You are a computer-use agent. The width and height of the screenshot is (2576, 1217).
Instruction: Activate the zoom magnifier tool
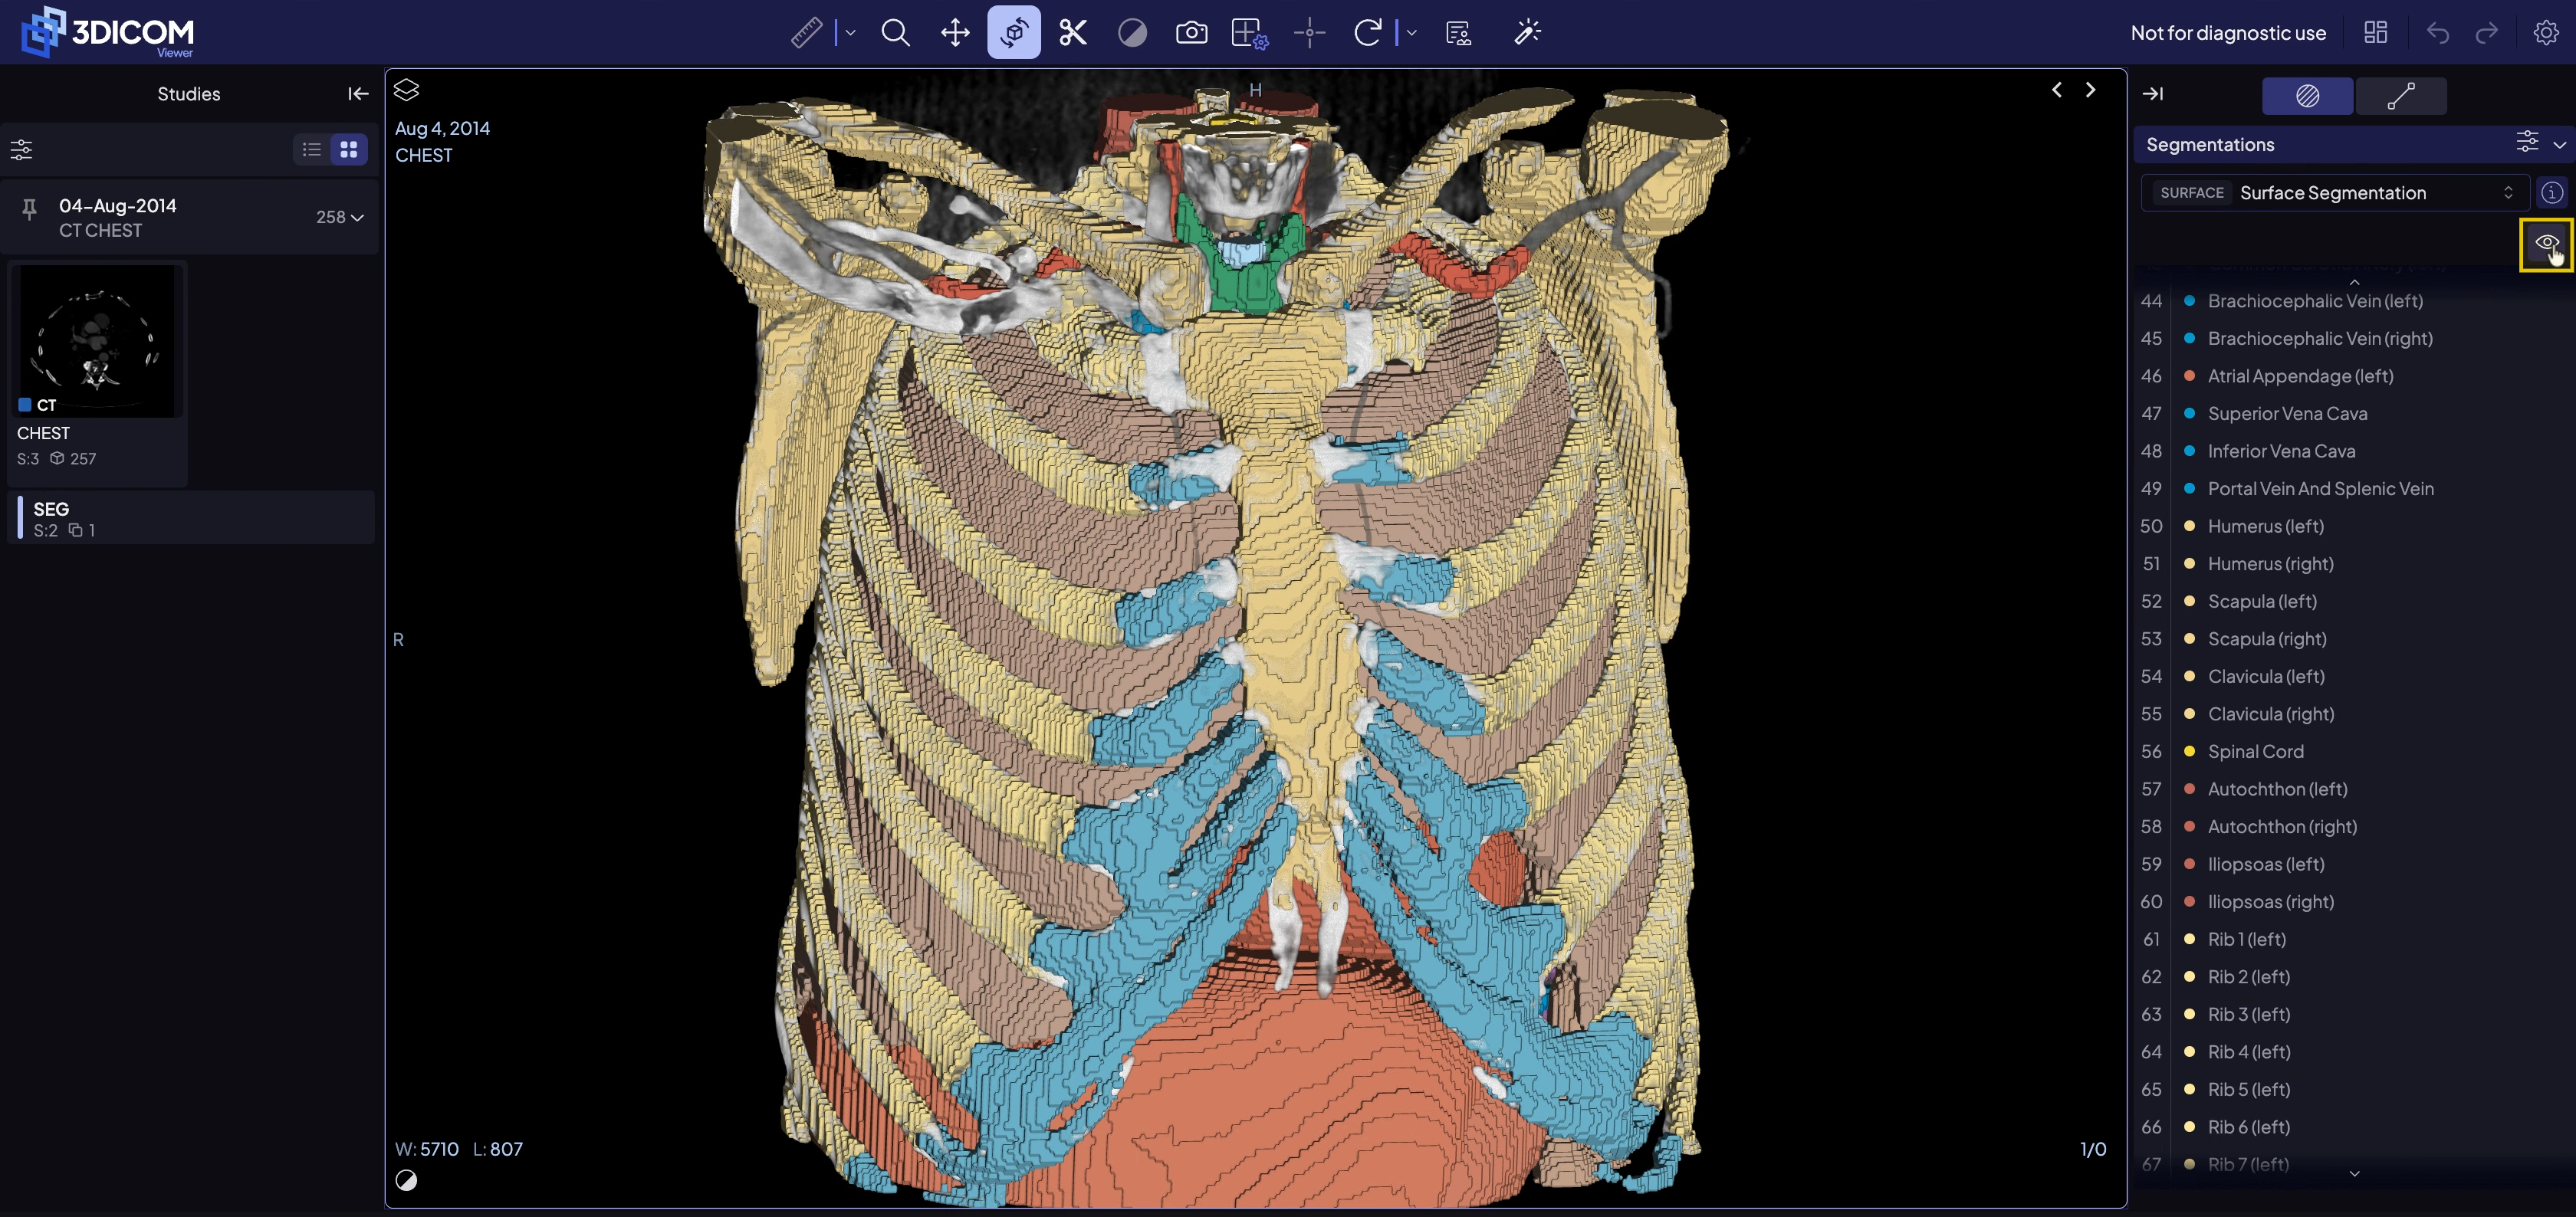click(x=895, y=33)
